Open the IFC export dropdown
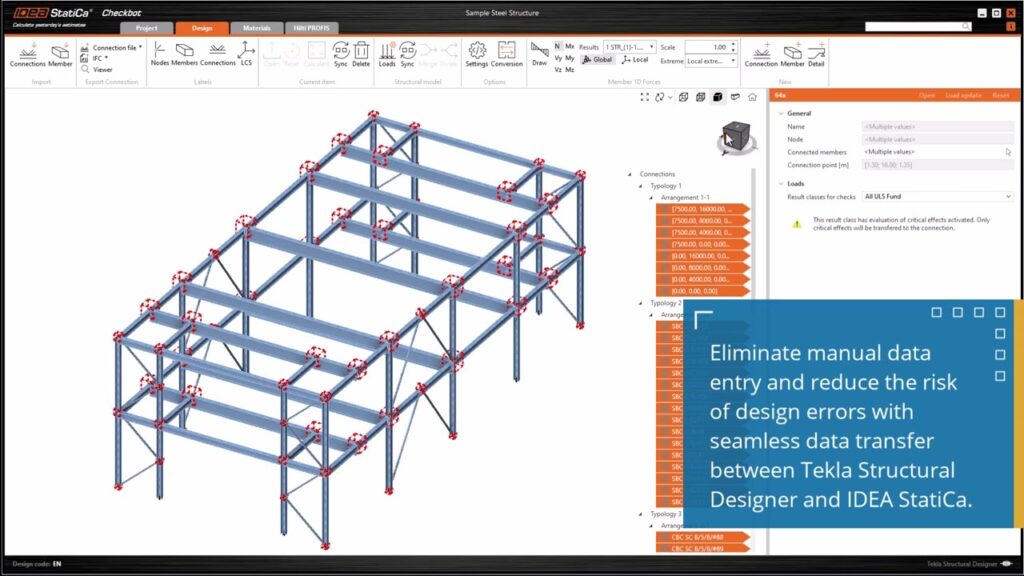Viewport: 1024px width, 576px height. pyautogui.click(x=95, y=58)
